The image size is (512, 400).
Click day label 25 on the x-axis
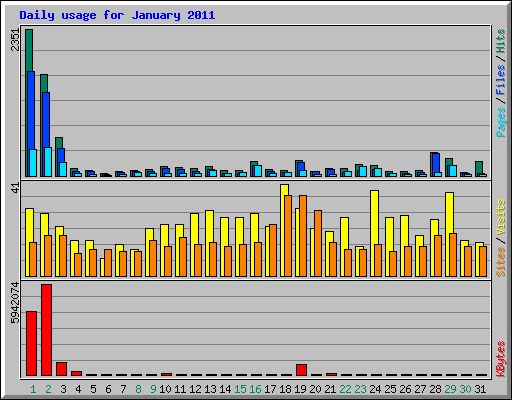(x=390, y=389)
